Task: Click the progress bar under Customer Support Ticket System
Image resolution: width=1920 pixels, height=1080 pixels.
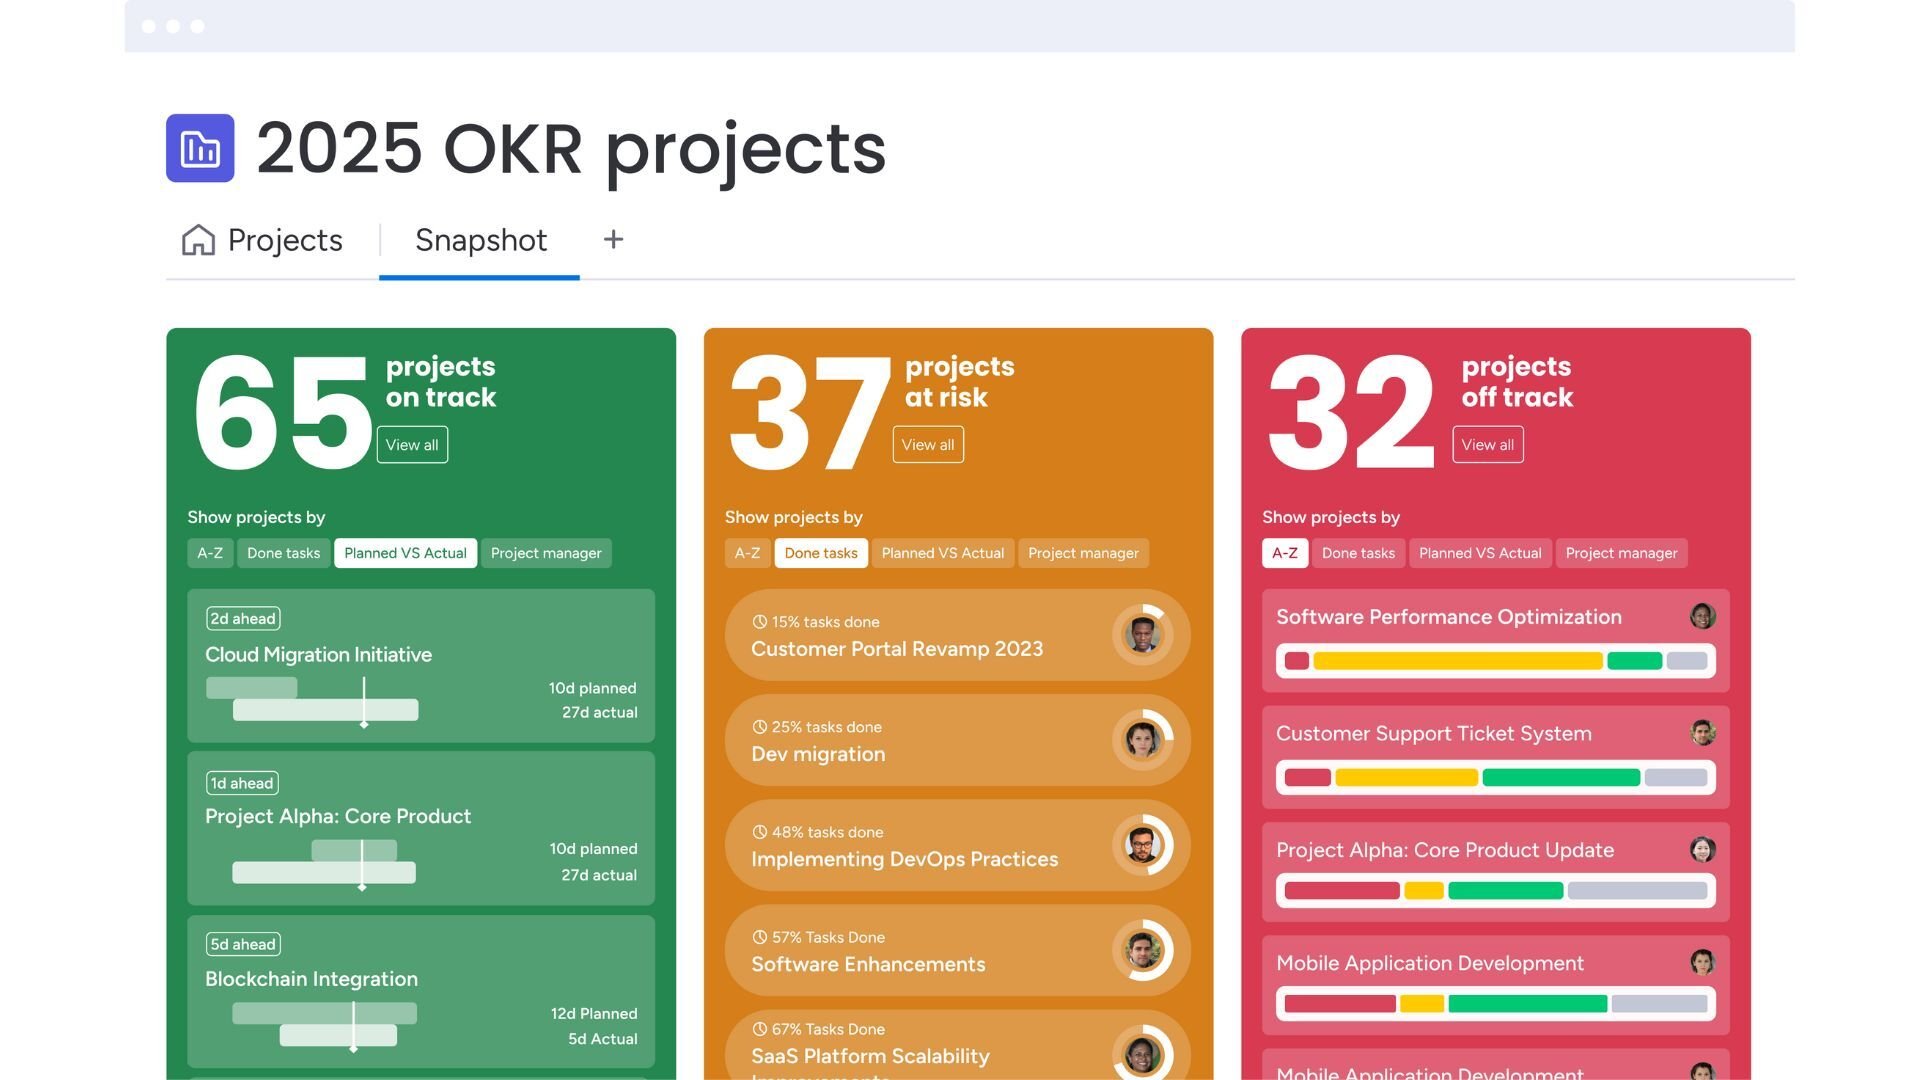Action: 1493,775
